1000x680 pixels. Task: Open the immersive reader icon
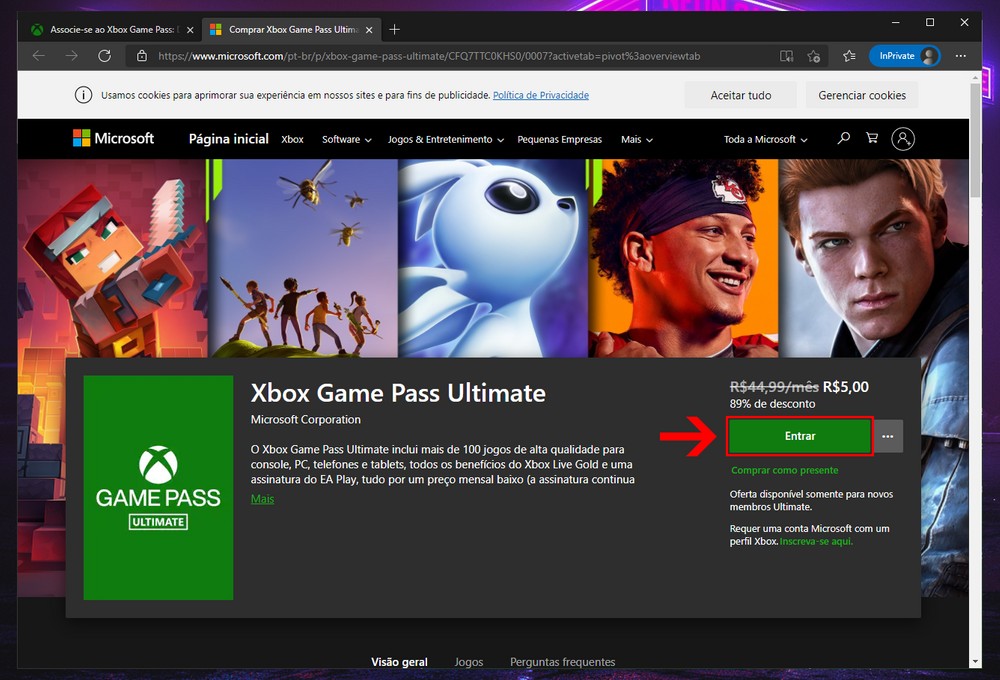(786, 56)
